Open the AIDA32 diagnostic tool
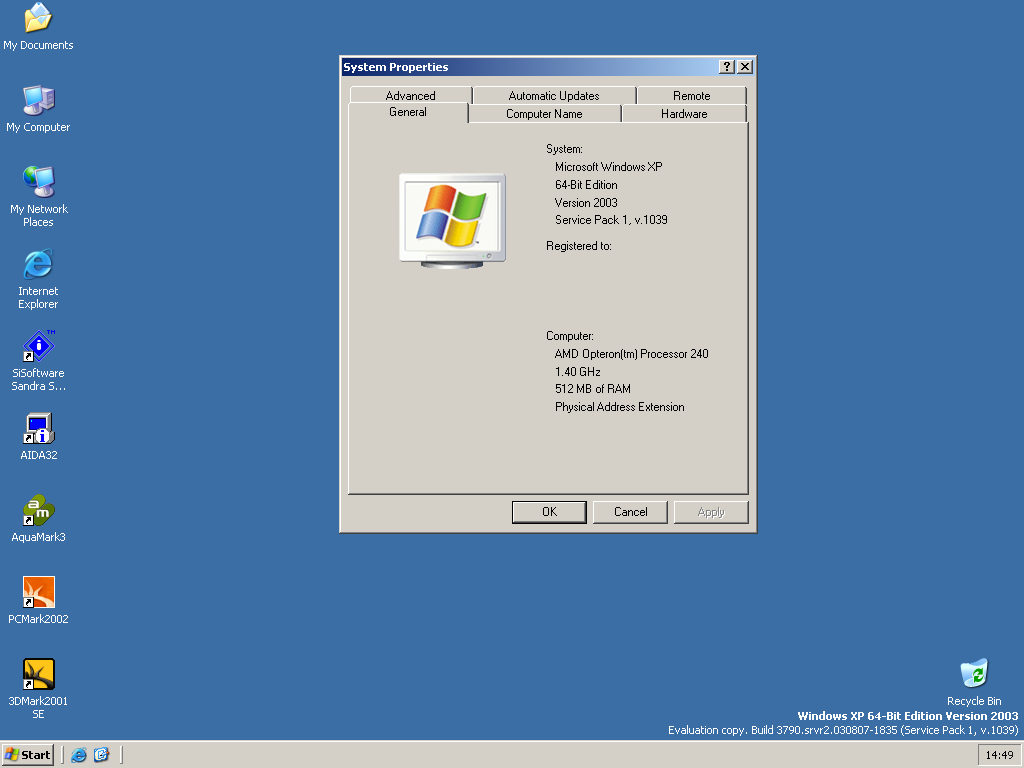 [38, 428]
